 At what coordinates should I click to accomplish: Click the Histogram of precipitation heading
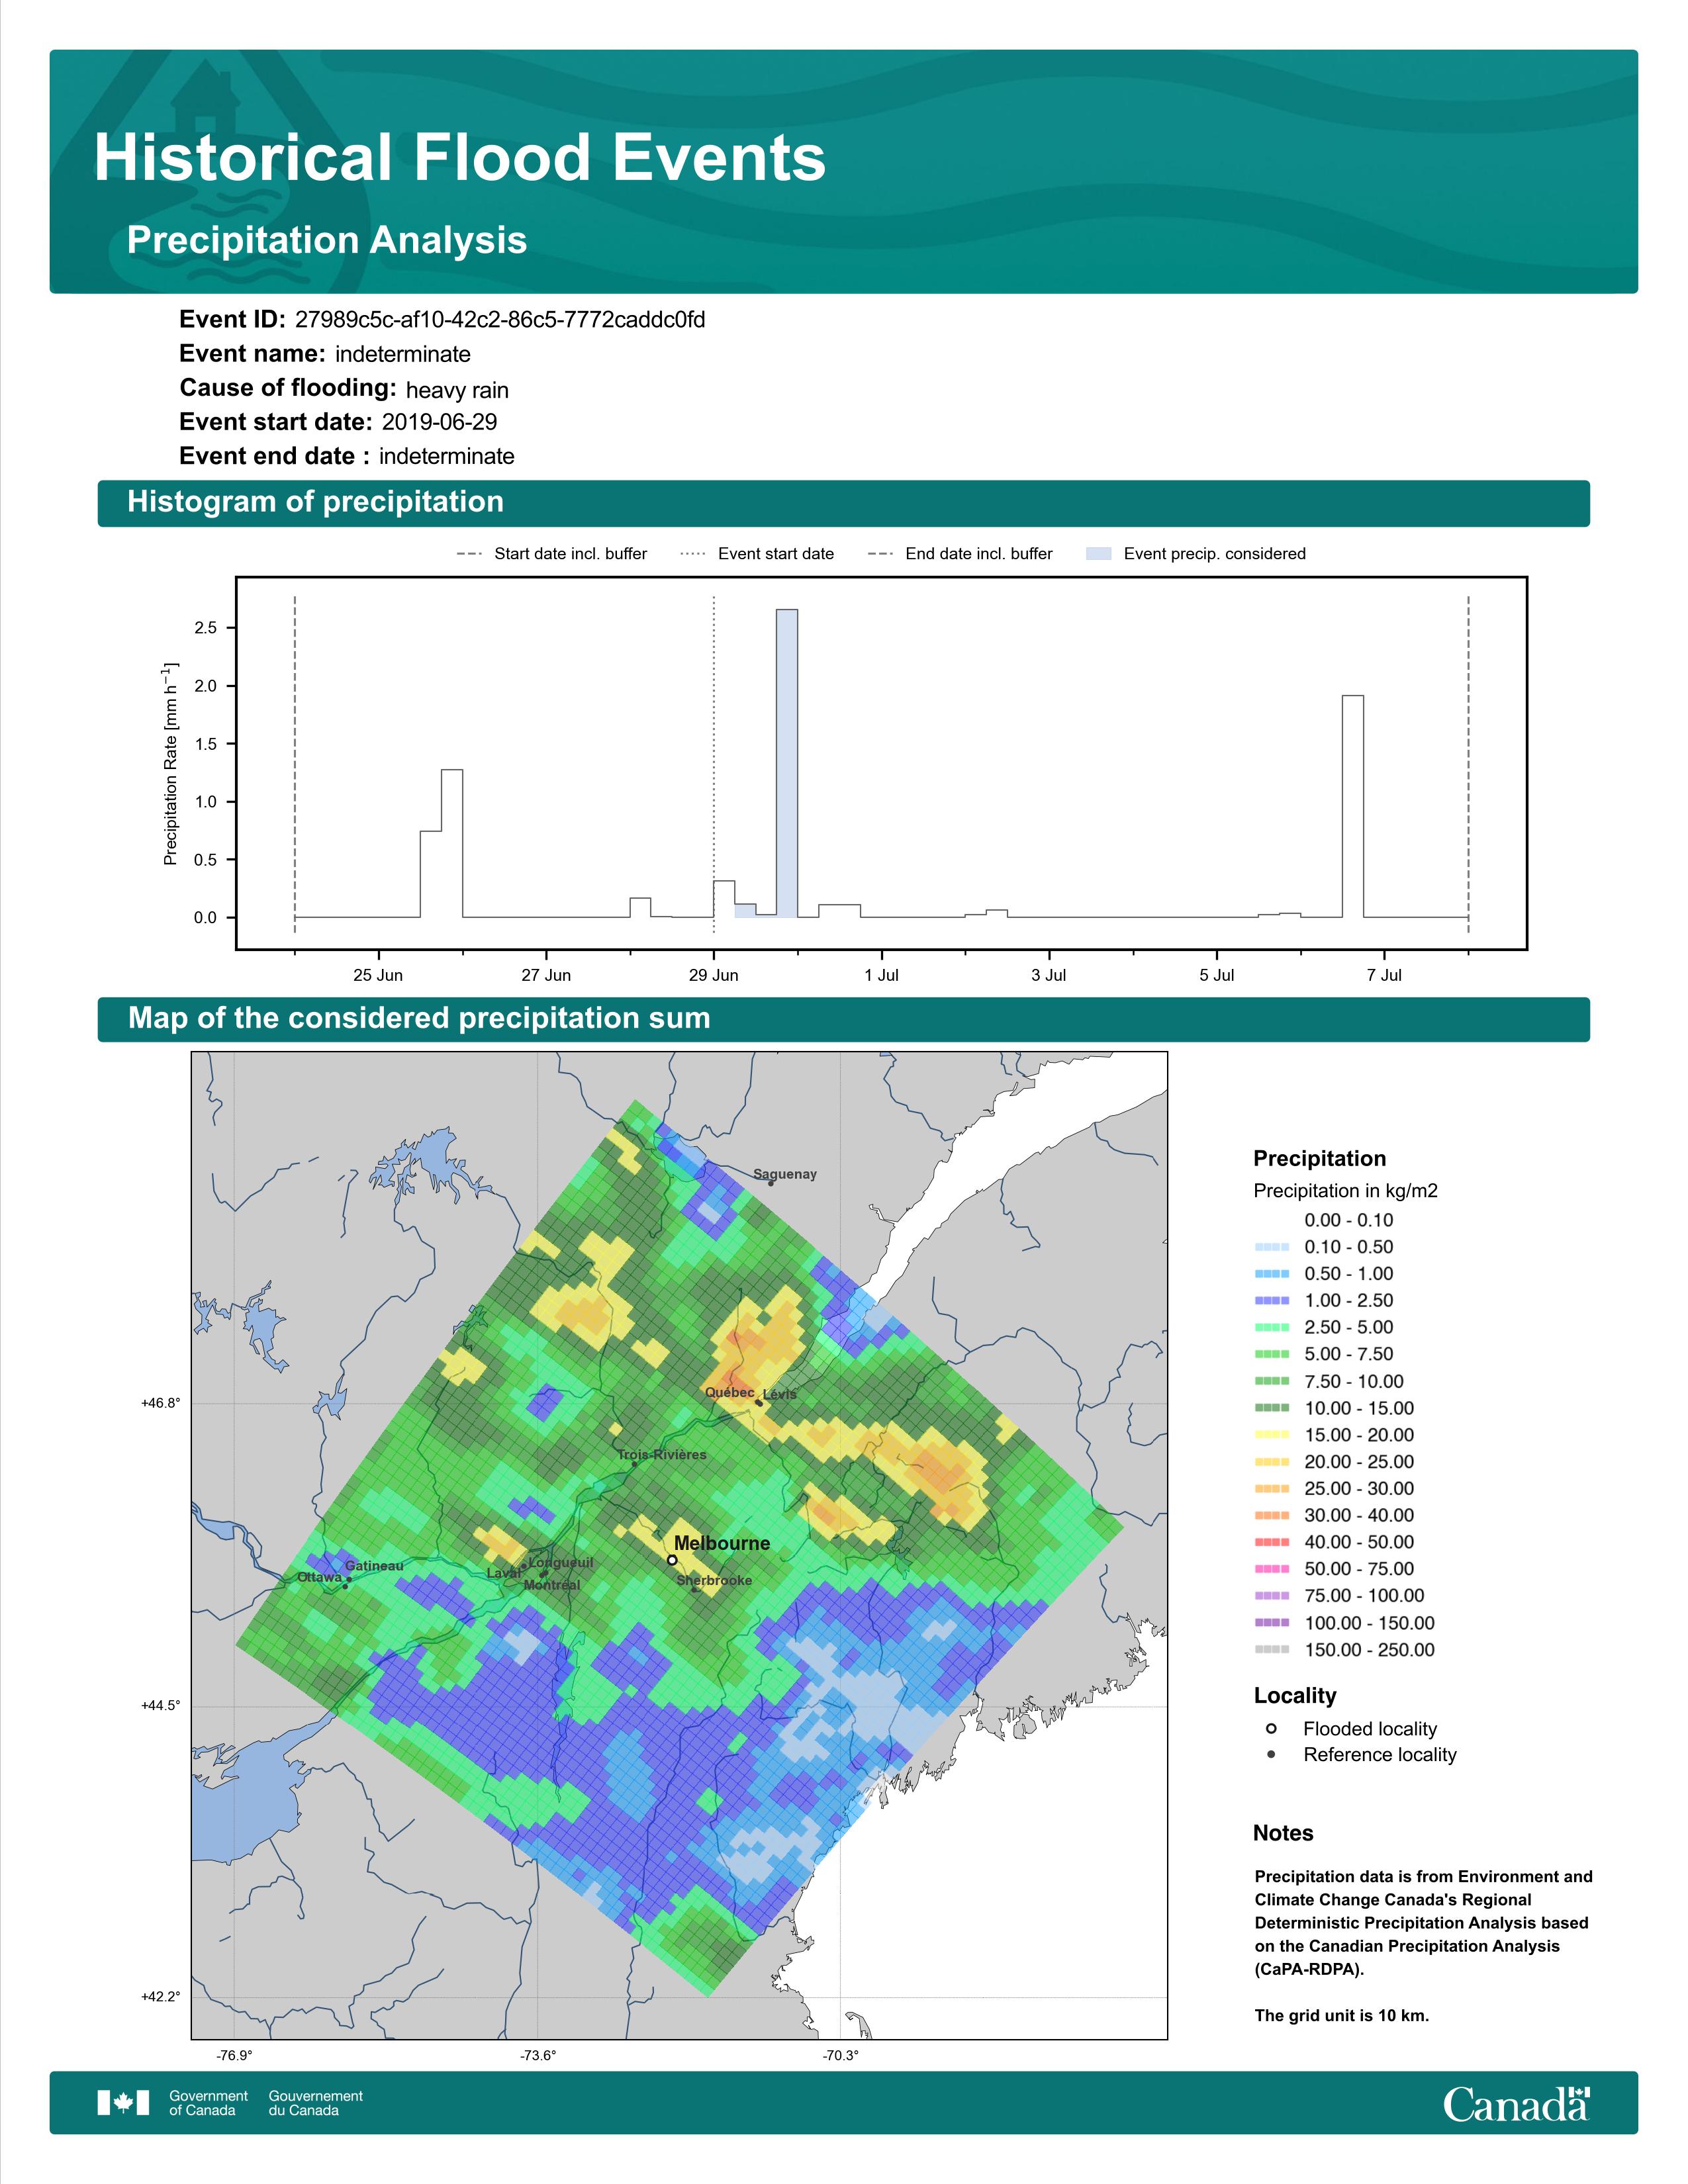[x=315, y=502]
